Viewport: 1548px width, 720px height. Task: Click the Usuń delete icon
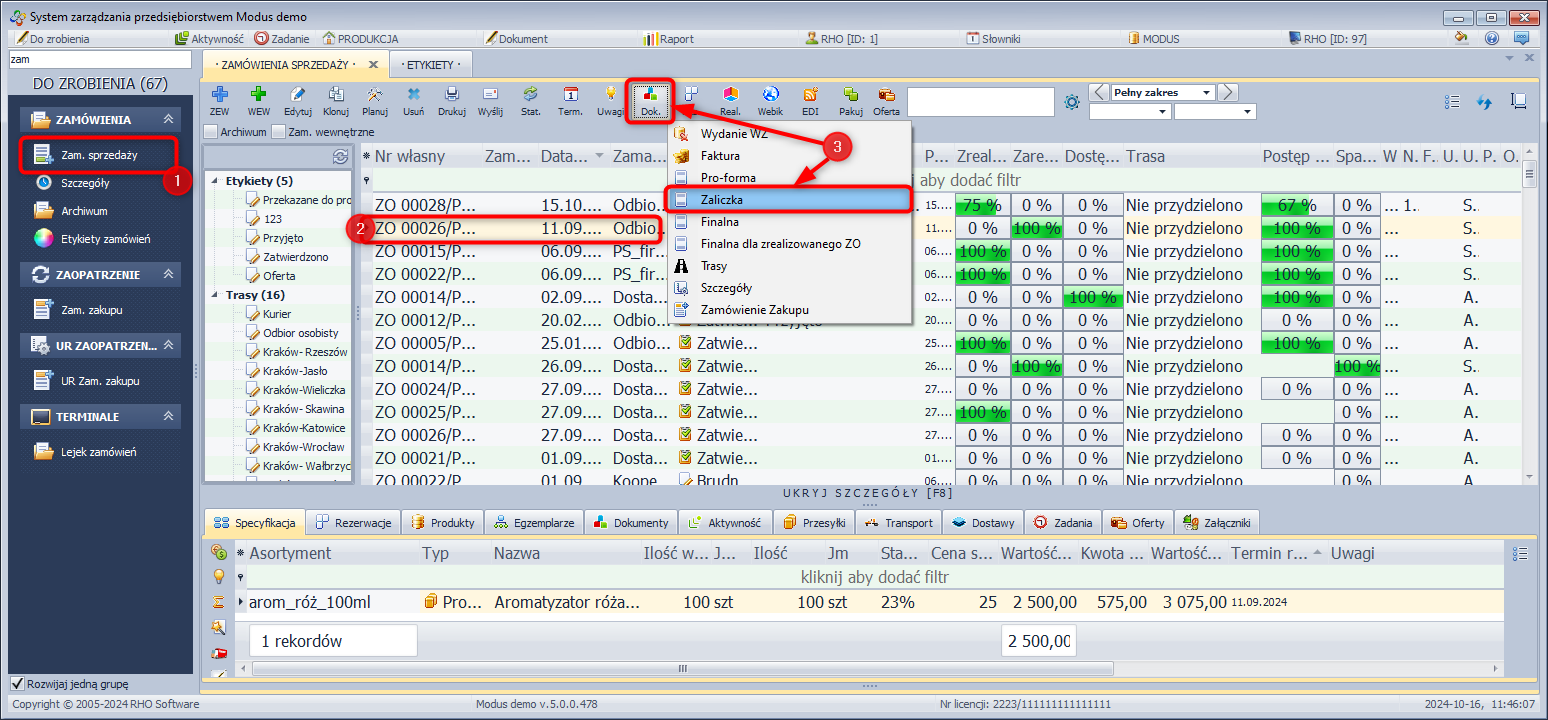click(413, 99)
